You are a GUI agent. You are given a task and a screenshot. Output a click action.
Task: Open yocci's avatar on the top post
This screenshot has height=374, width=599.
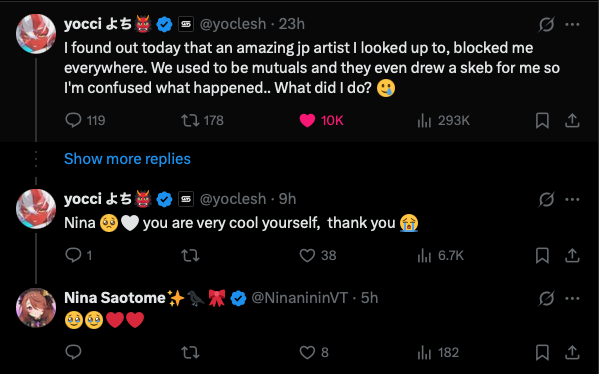tap(36, 34)
